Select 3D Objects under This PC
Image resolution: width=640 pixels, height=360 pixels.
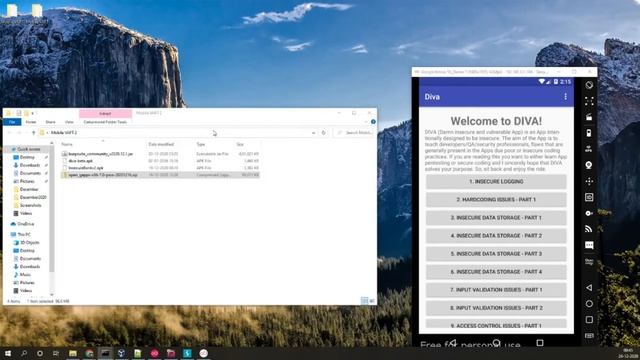coord(27,242)
